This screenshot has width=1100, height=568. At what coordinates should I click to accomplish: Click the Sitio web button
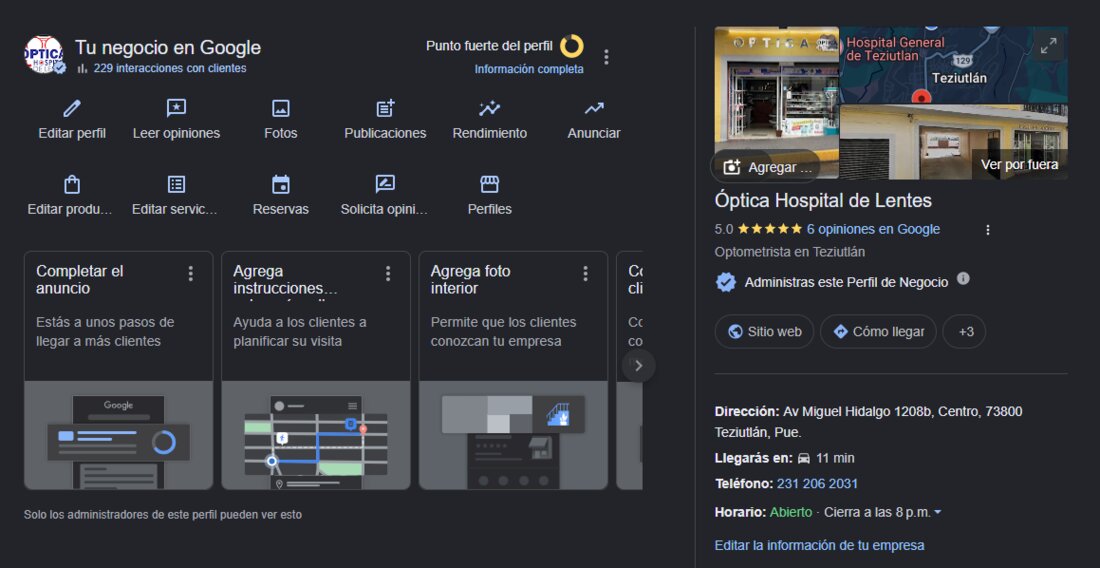pos(764,332)
